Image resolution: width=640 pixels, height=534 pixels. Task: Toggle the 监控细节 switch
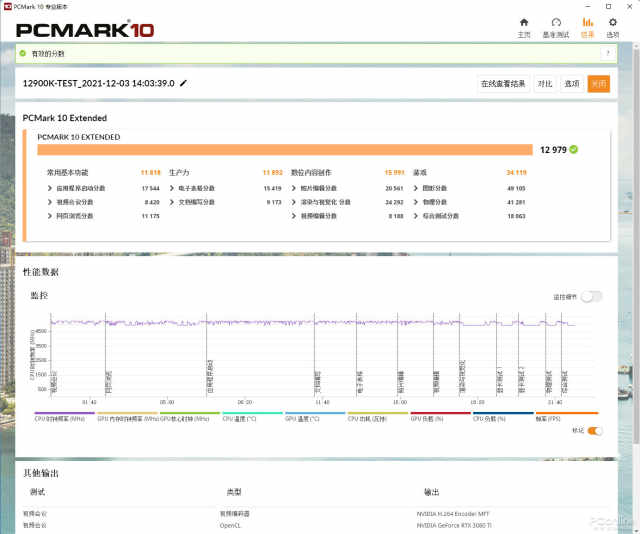592,297
